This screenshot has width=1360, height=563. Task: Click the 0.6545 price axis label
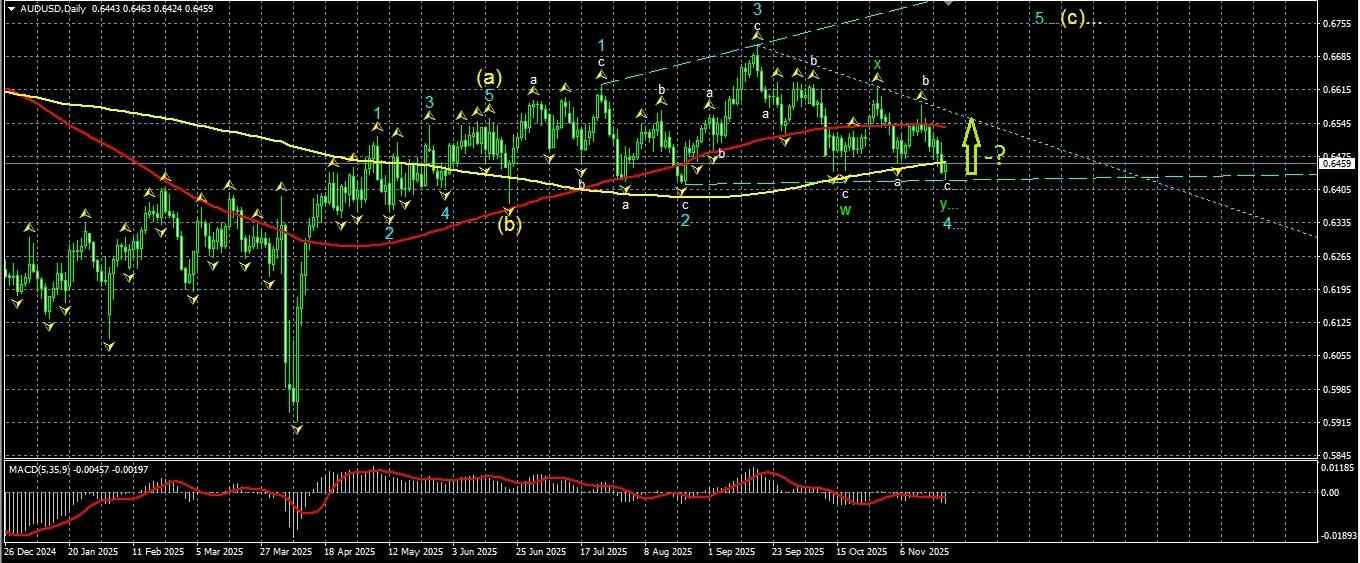pyautogui.click(x=1336, y=123)
